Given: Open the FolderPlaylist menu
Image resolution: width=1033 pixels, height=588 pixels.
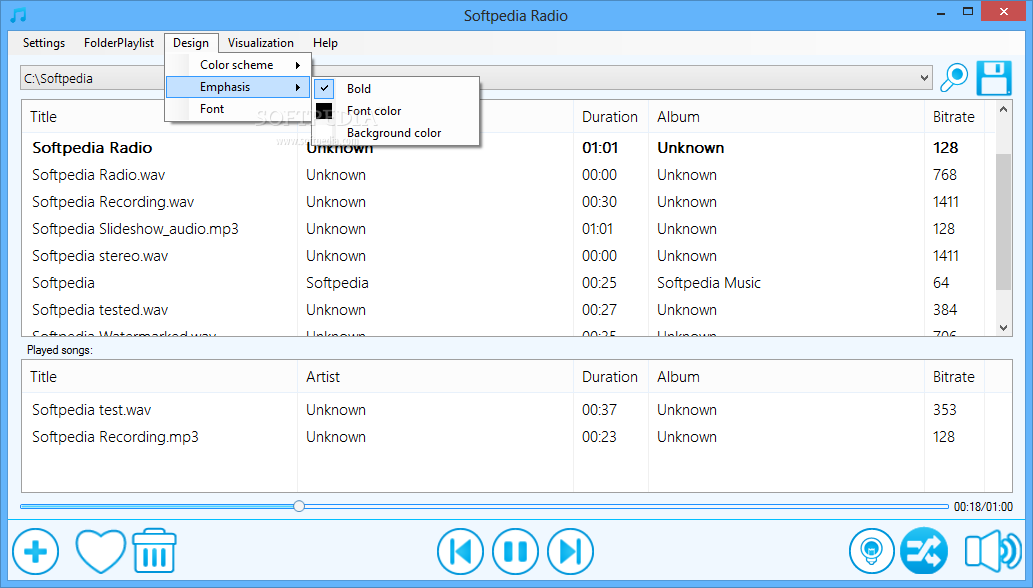Looking at the screenshot, I should point(119,43).
